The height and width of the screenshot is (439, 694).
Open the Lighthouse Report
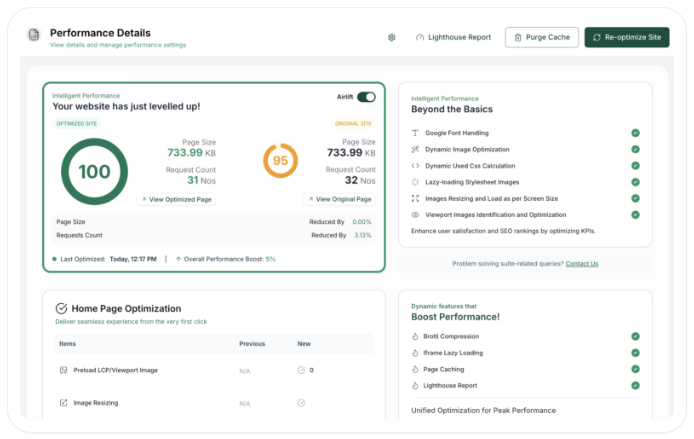tap(453, 38)
